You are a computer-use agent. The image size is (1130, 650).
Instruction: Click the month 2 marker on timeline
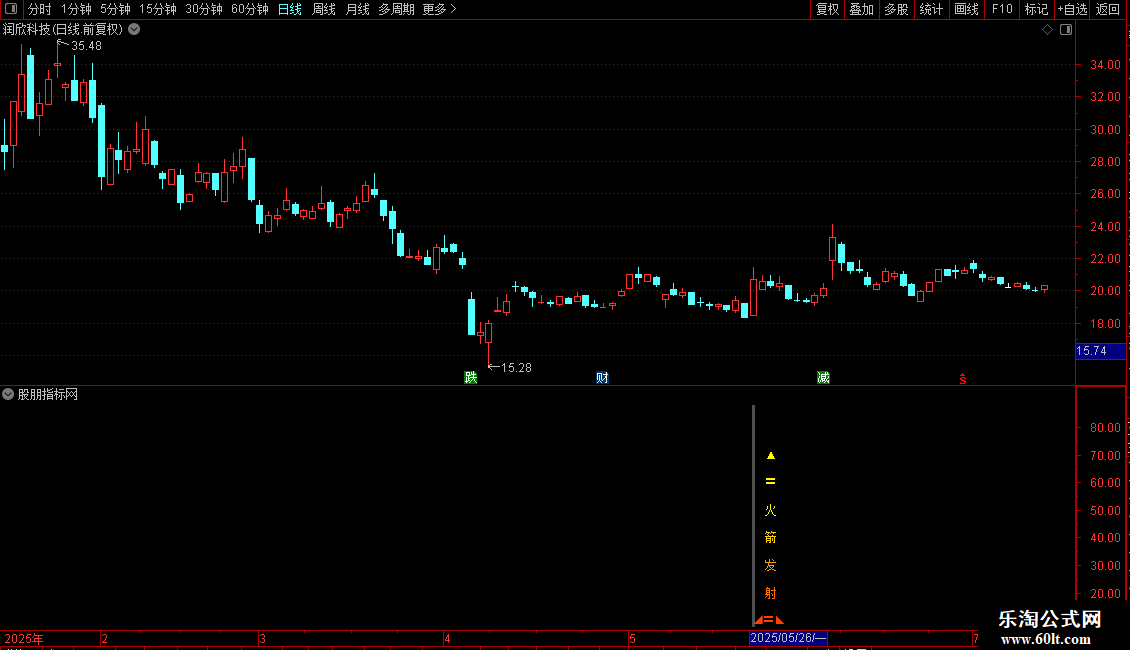(x=104, y=638)
